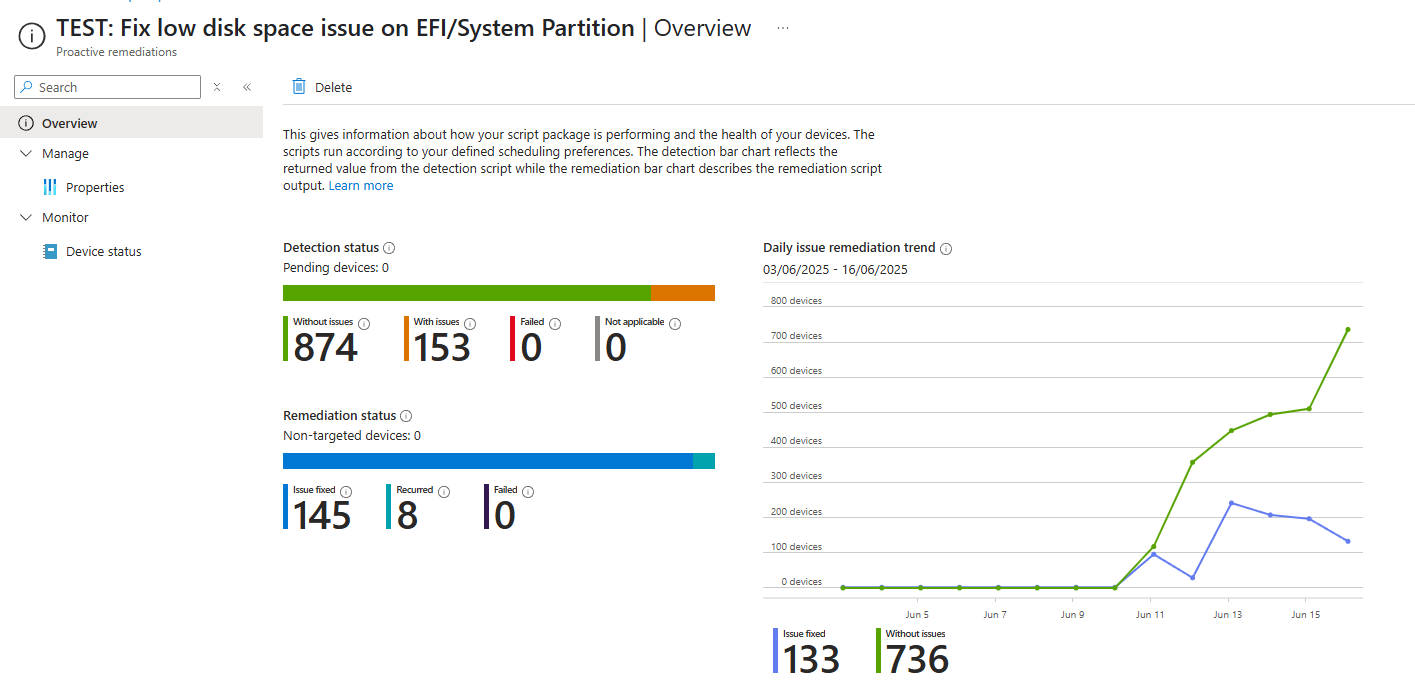Select Overview in the left menu
Image resolution: width=1415 pixels, height=687 pixels.
coord(131,123)
